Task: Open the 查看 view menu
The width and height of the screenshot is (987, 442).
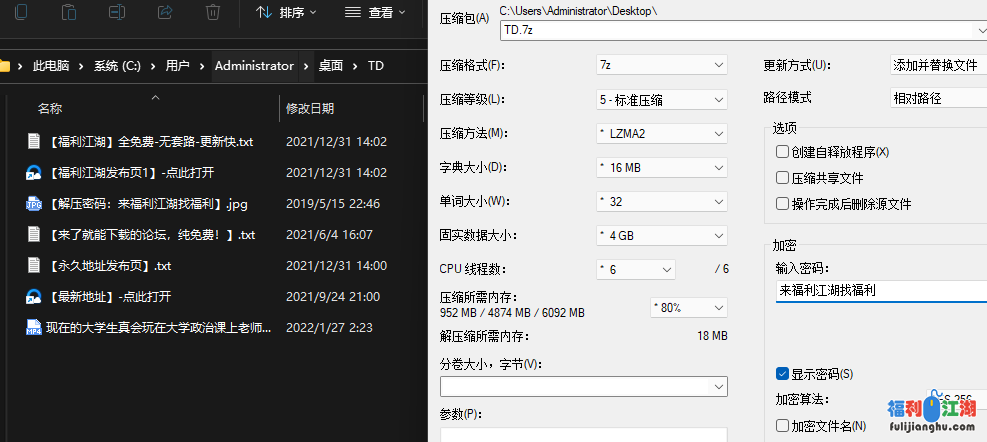Action: coord(370,12)
